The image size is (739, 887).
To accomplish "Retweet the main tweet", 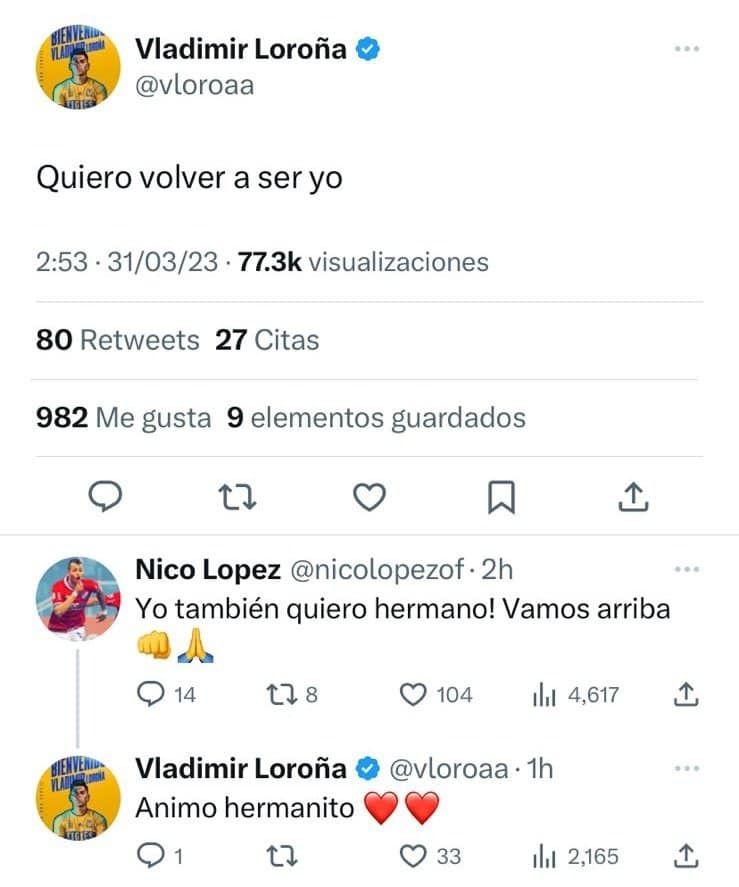I will click(233, 496).
